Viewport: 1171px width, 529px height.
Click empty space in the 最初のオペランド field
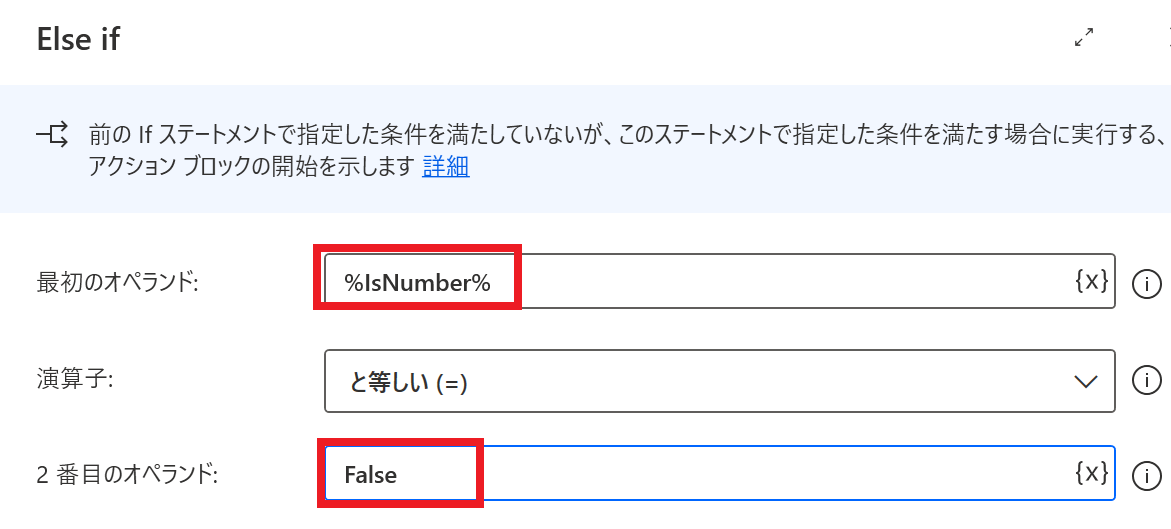(780, 283)
